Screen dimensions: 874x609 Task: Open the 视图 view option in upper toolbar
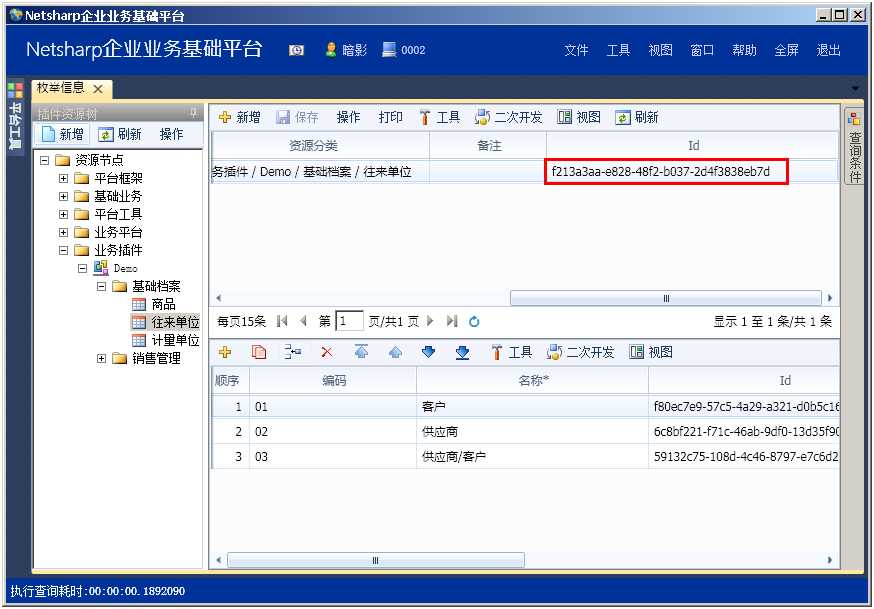point(579,117)
